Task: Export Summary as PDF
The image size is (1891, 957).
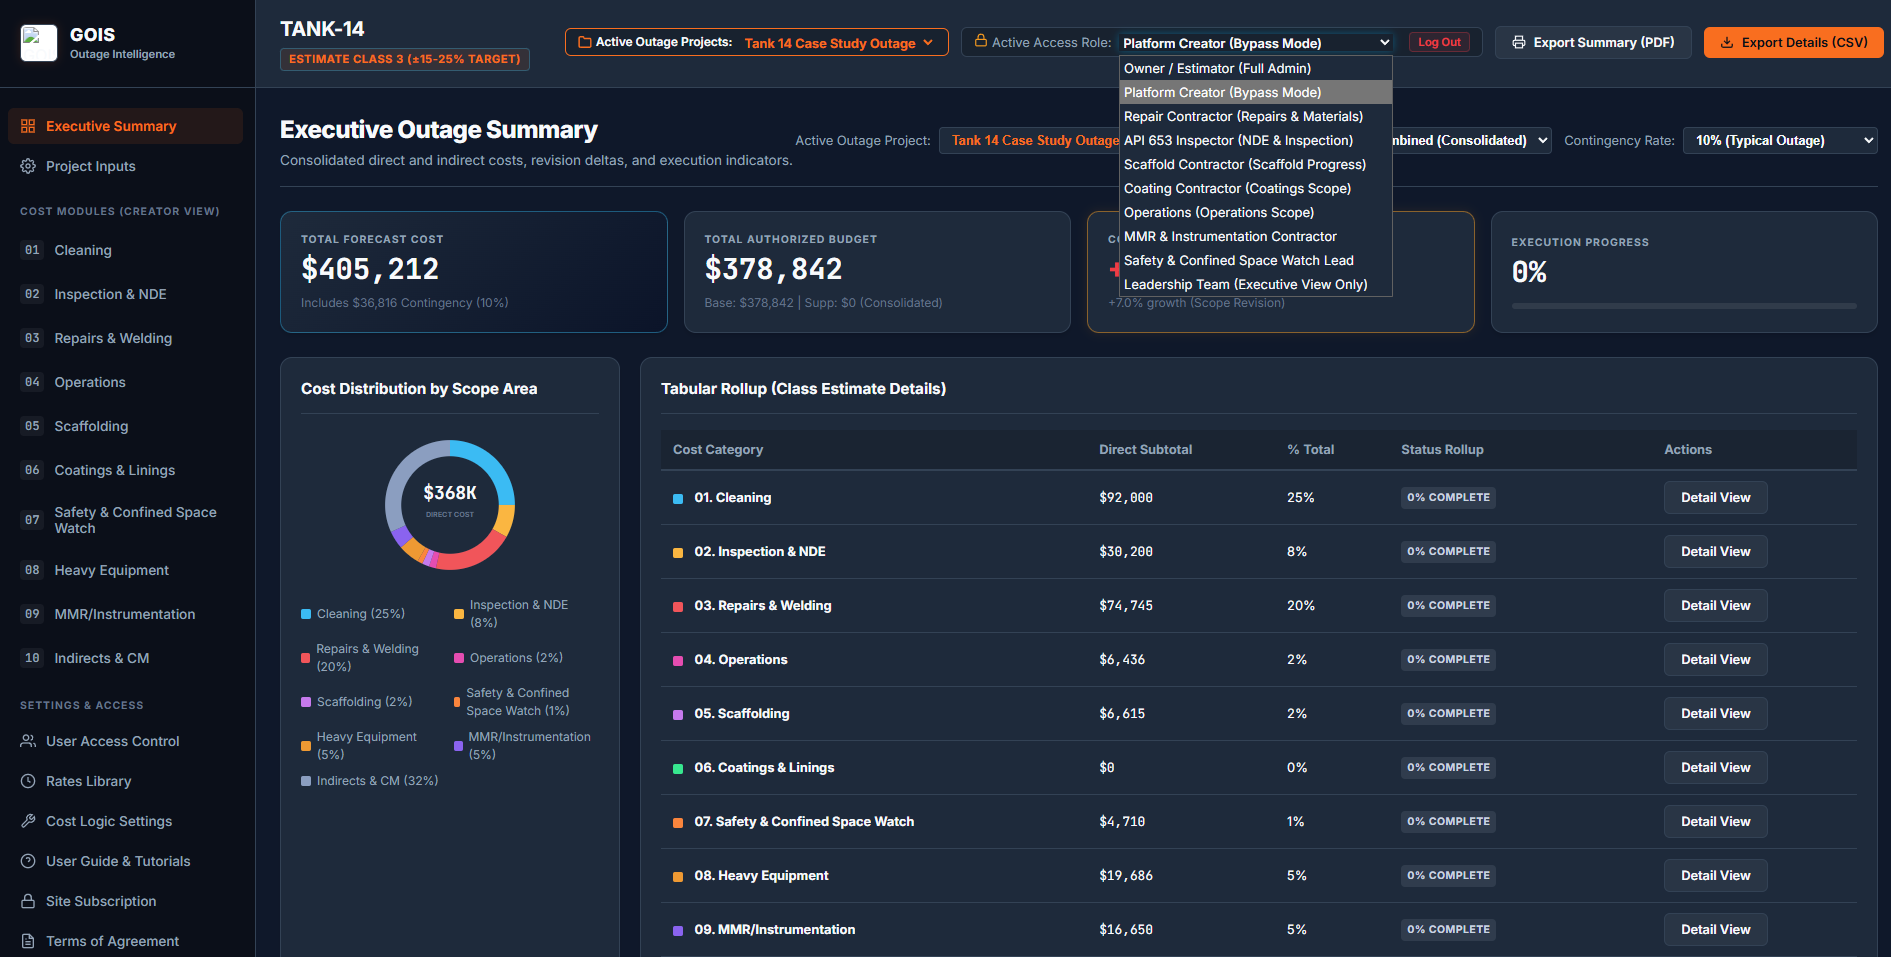Action: point(1593,42)
